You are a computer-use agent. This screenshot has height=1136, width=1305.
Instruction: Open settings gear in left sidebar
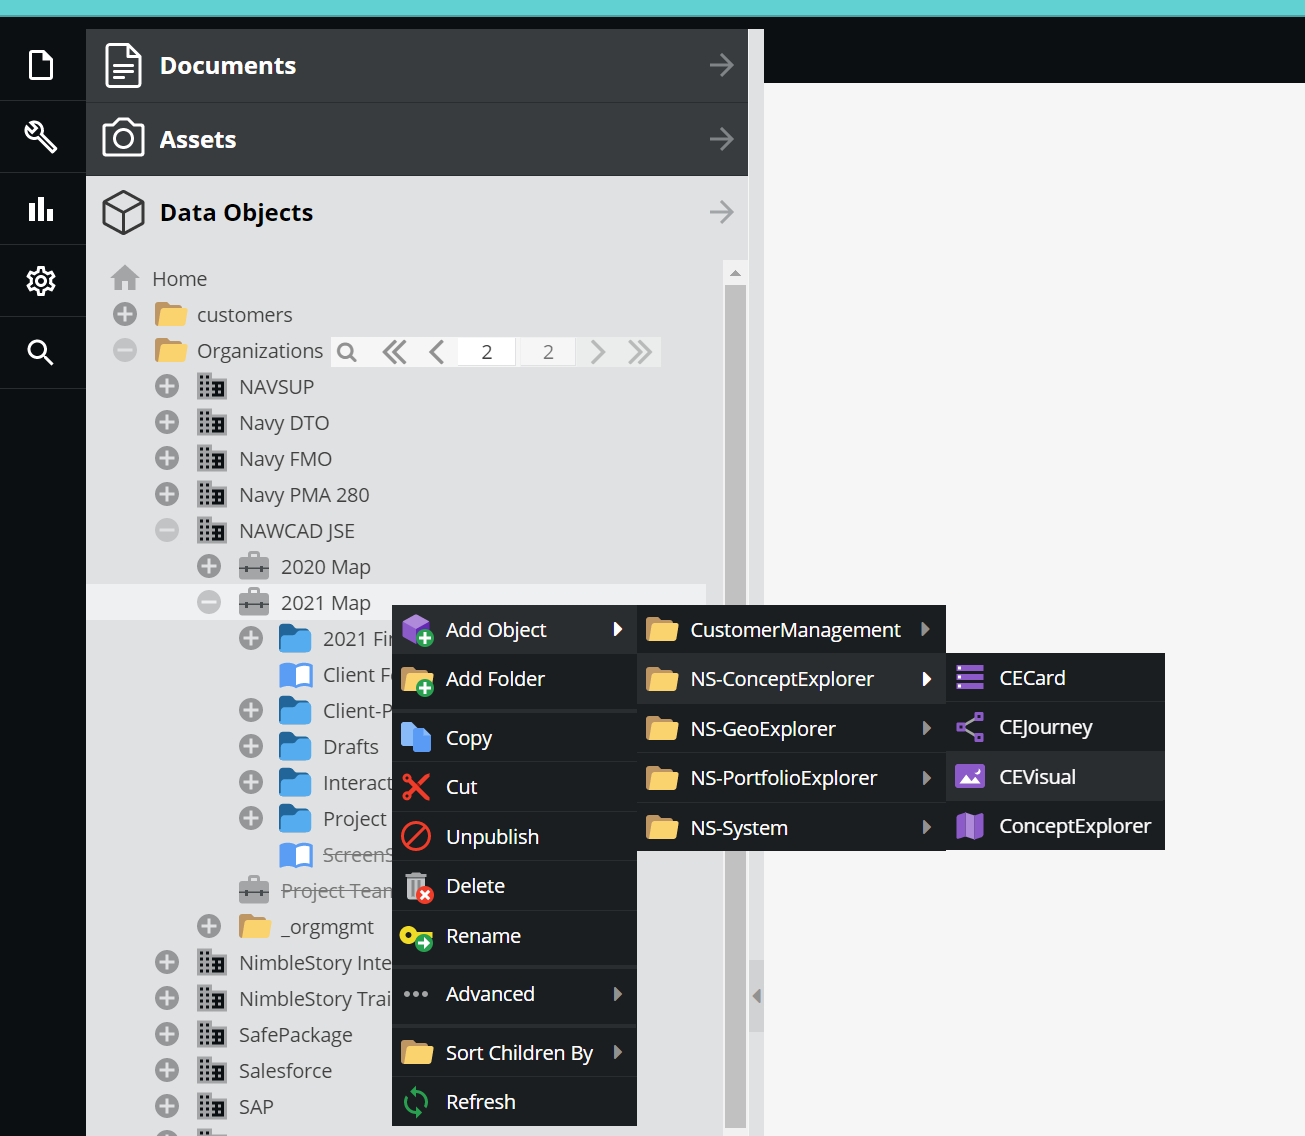tap(41, 281)
